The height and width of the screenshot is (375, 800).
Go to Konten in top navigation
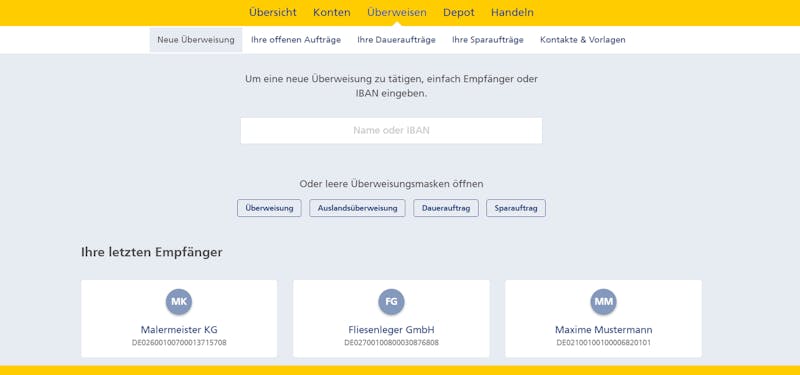coord(332,12)
